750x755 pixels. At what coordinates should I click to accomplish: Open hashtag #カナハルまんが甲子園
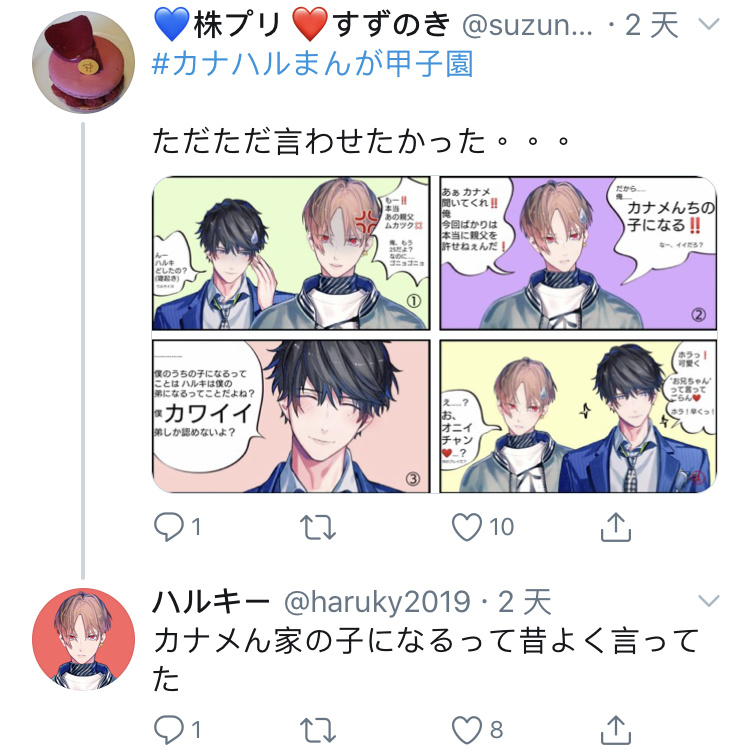point(312,64)
